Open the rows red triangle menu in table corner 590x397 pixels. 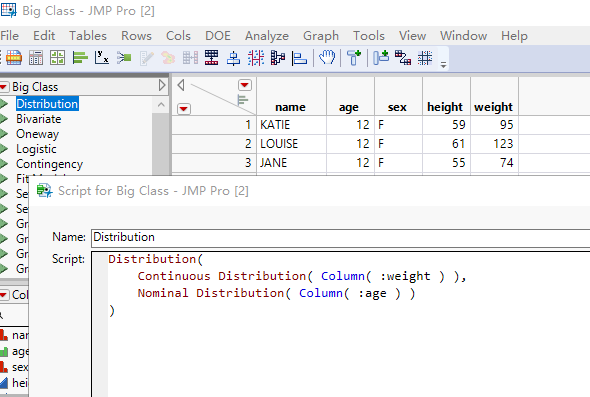[x=184, y=109]
